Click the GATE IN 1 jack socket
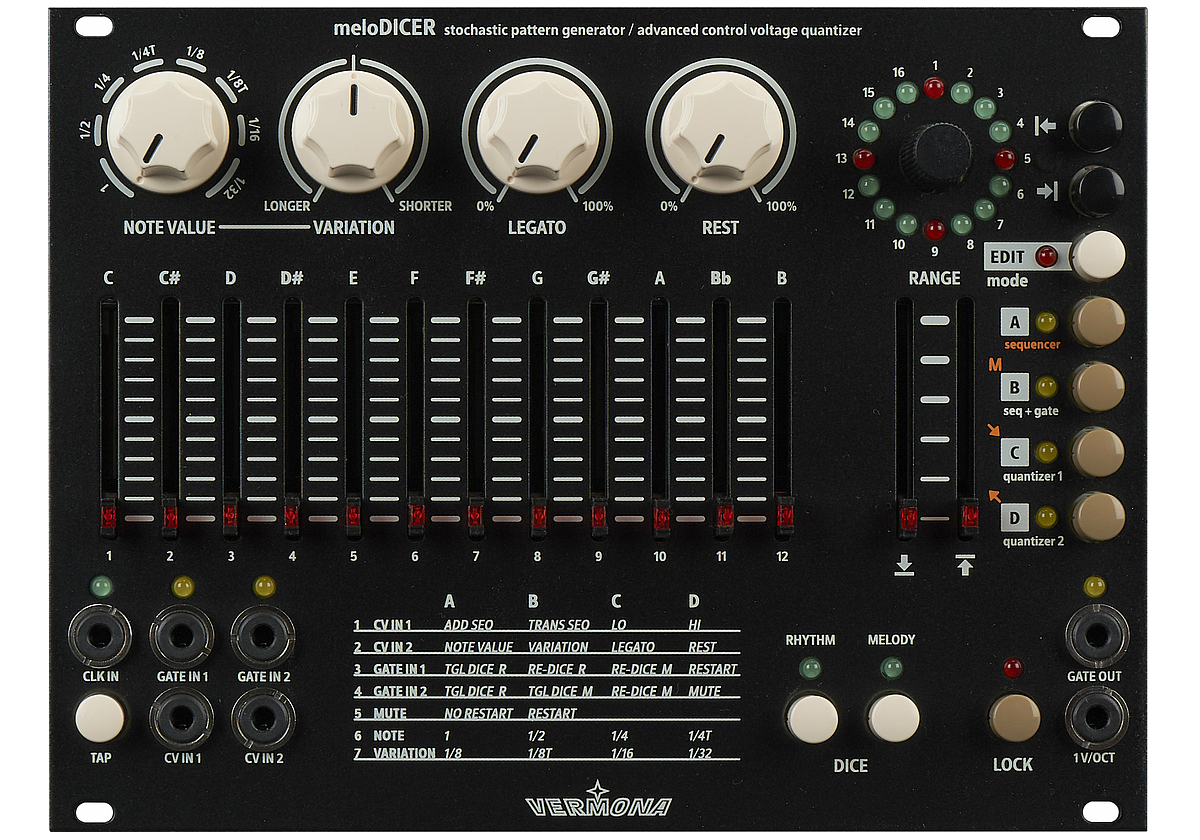 pos(182,636)
